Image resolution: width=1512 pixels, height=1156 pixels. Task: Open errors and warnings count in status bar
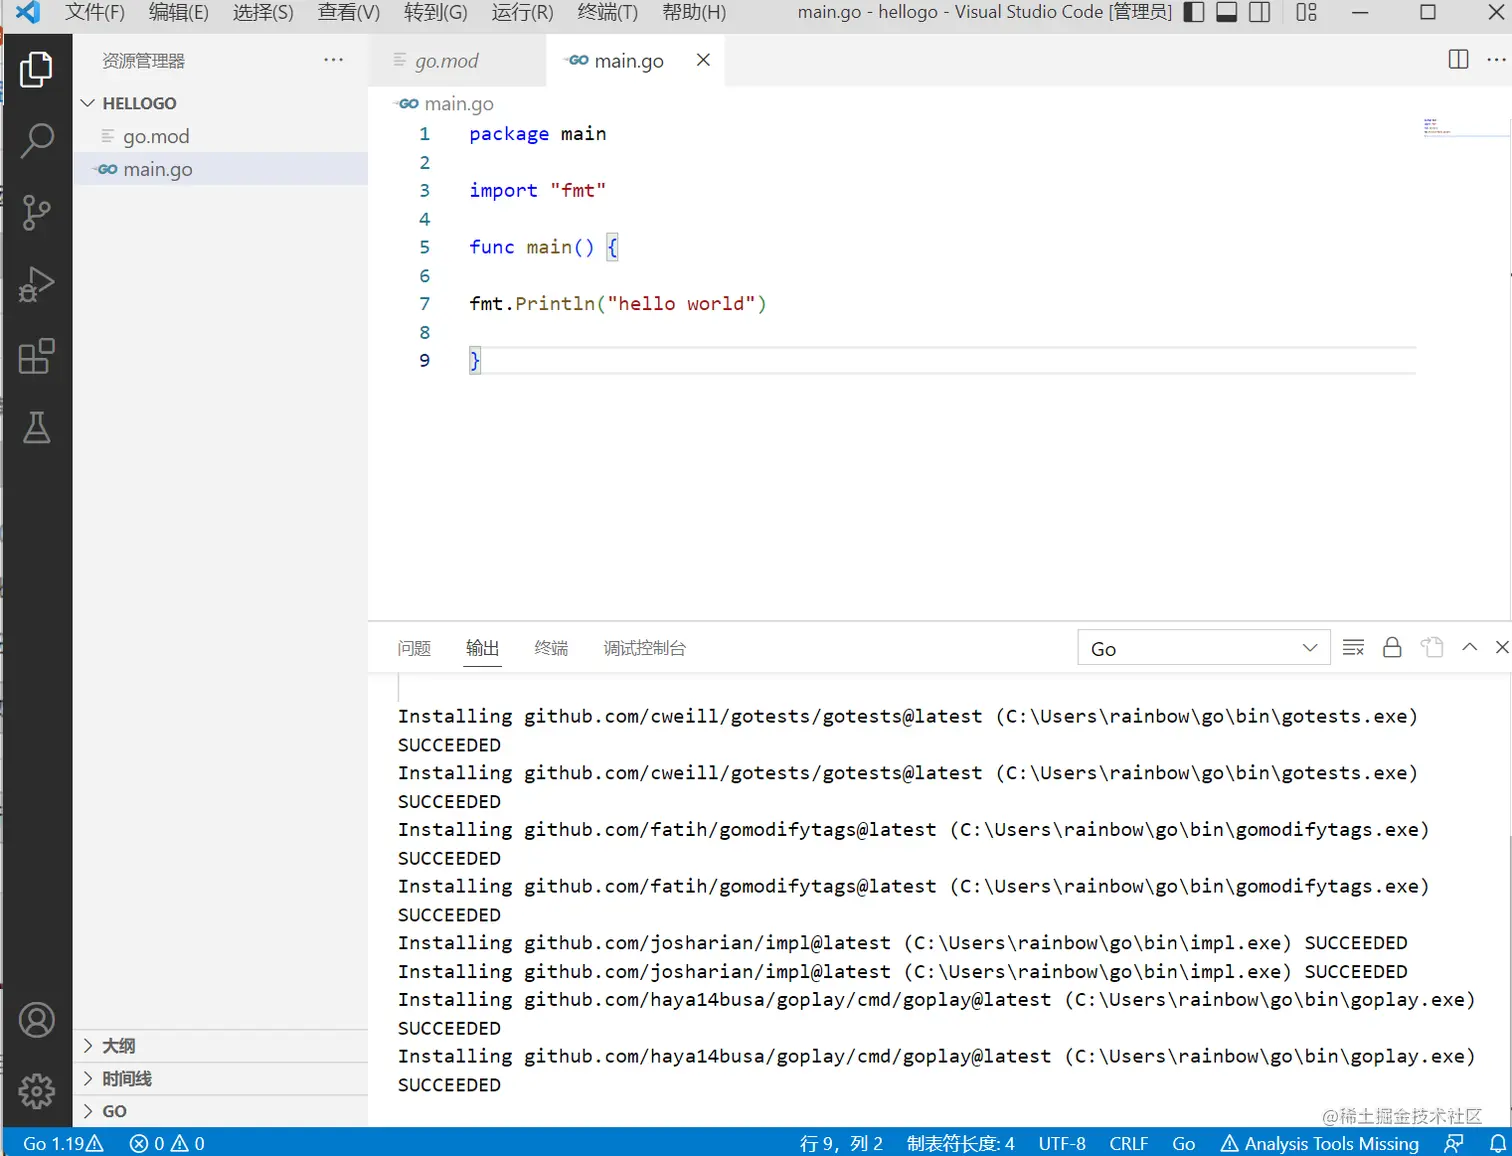click(167, 1143)
